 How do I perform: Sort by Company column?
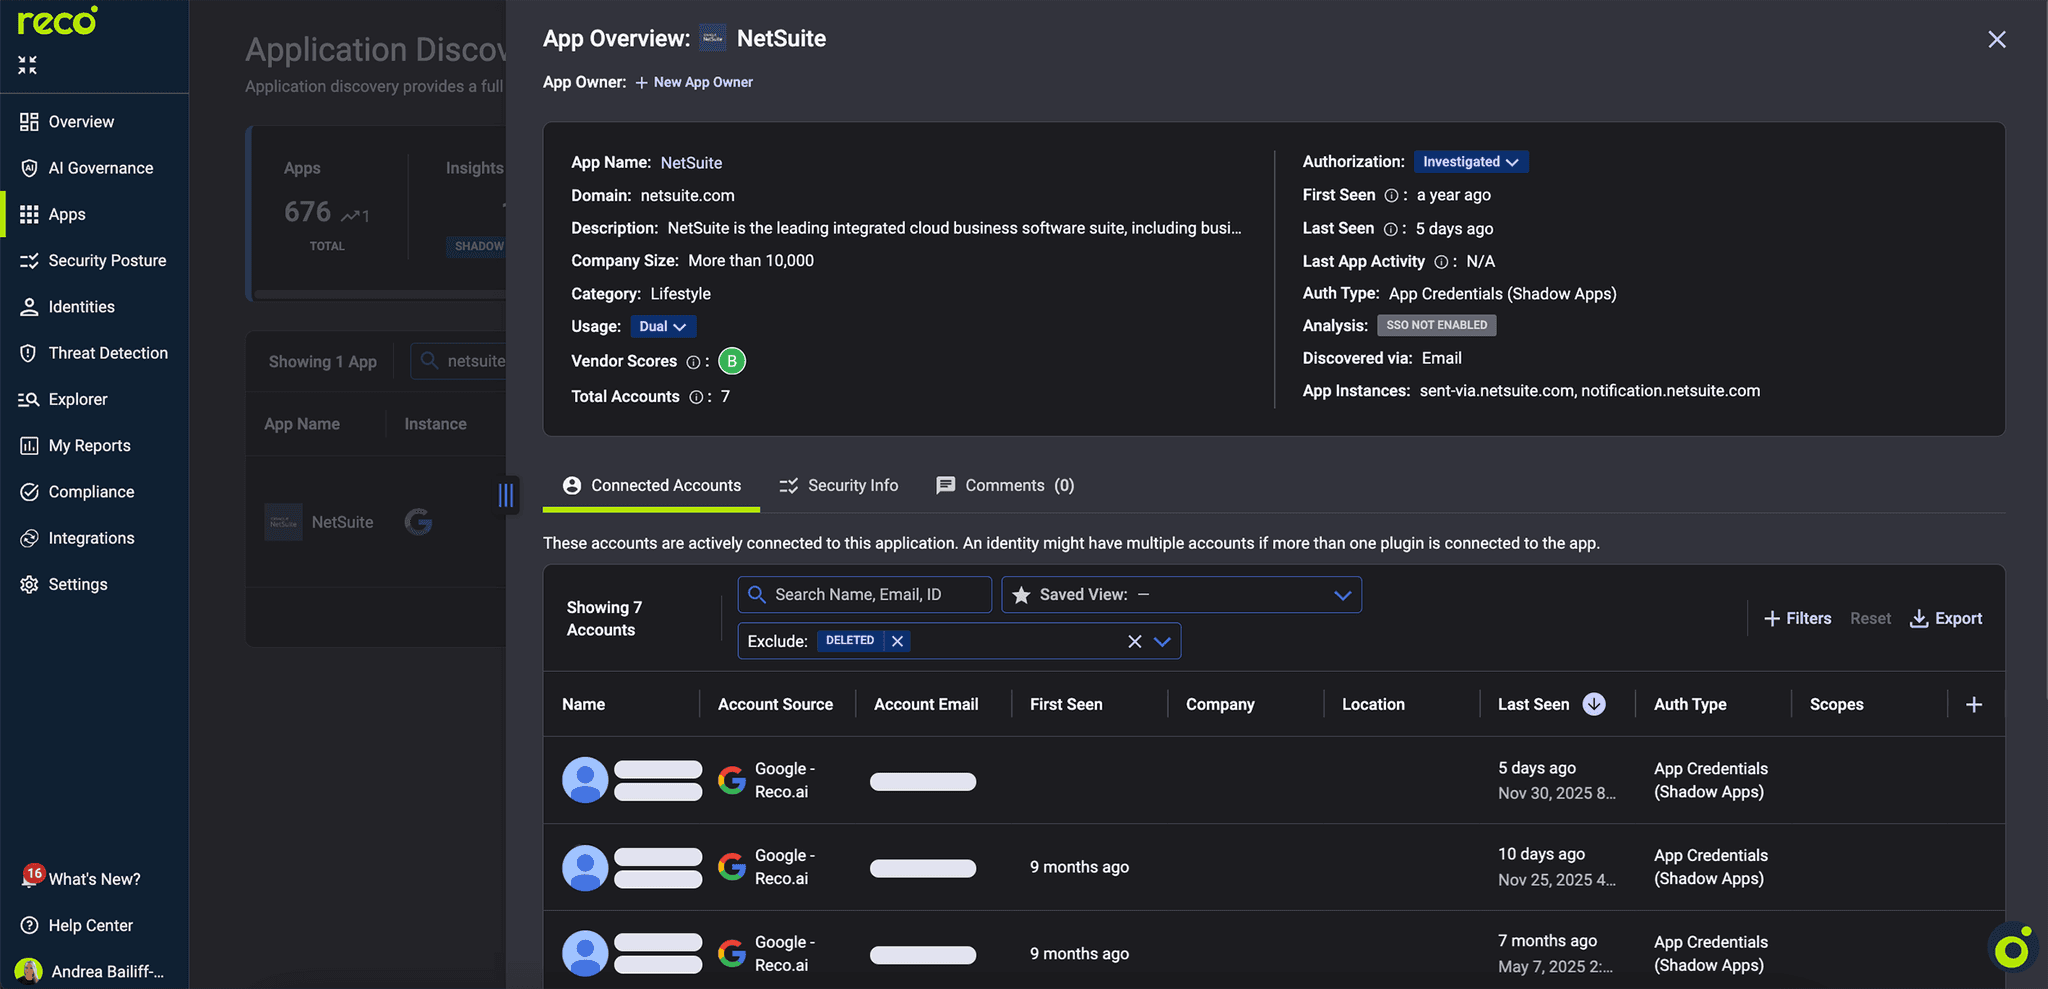coord(1220,705)
